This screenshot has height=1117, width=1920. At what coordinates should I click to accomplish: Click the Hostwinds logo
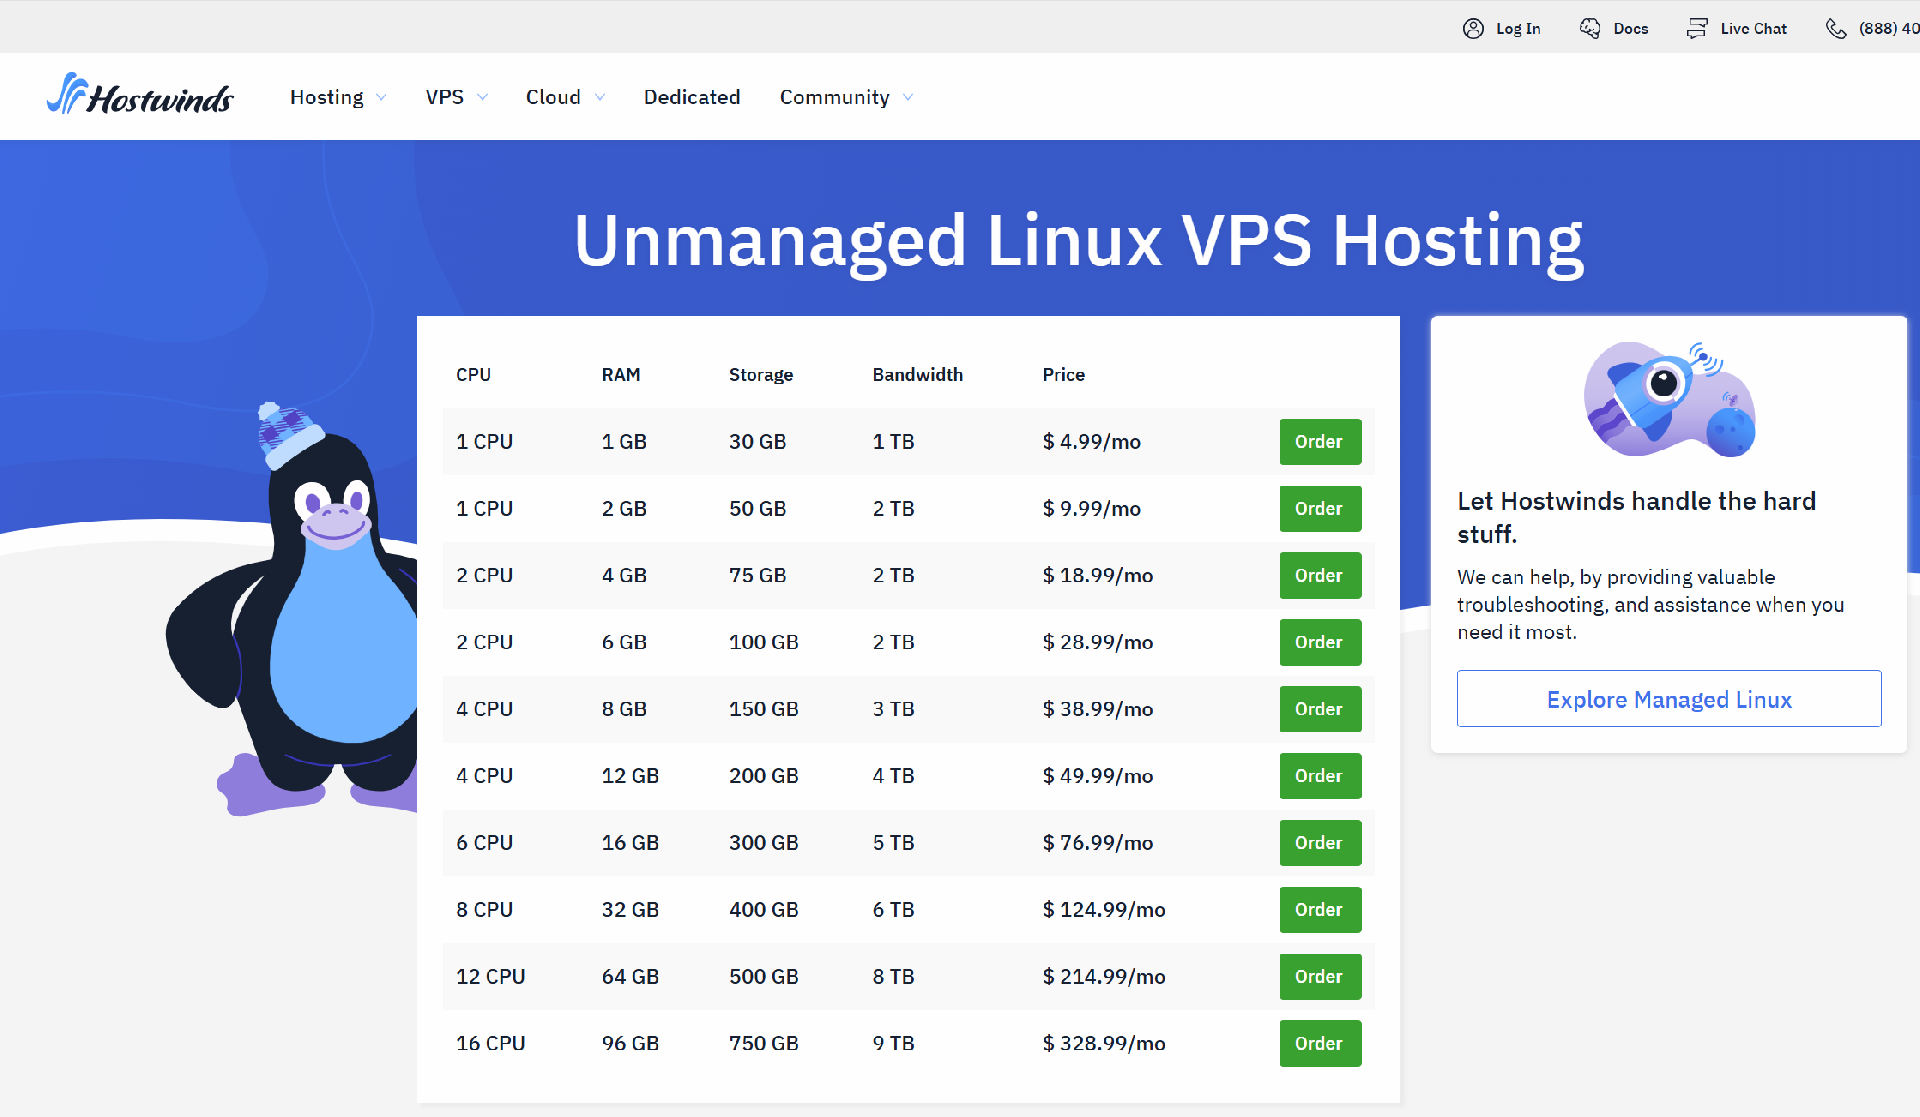coord(140,96)
